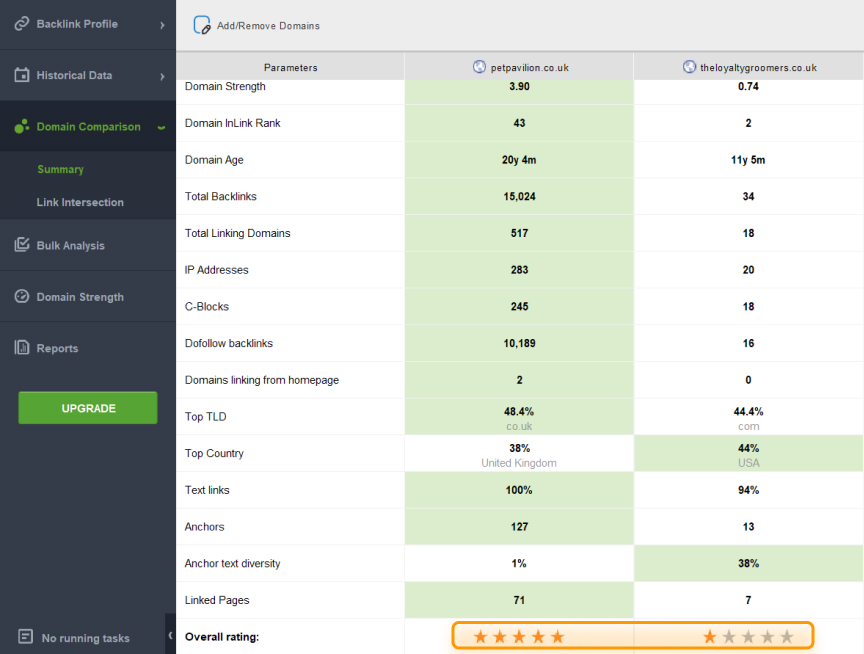The width and height of the screenshot is (864, 654).
Task: Collapse the Domain Comparison section chevron
Action: pyautogui.click(x=161, y=127)
